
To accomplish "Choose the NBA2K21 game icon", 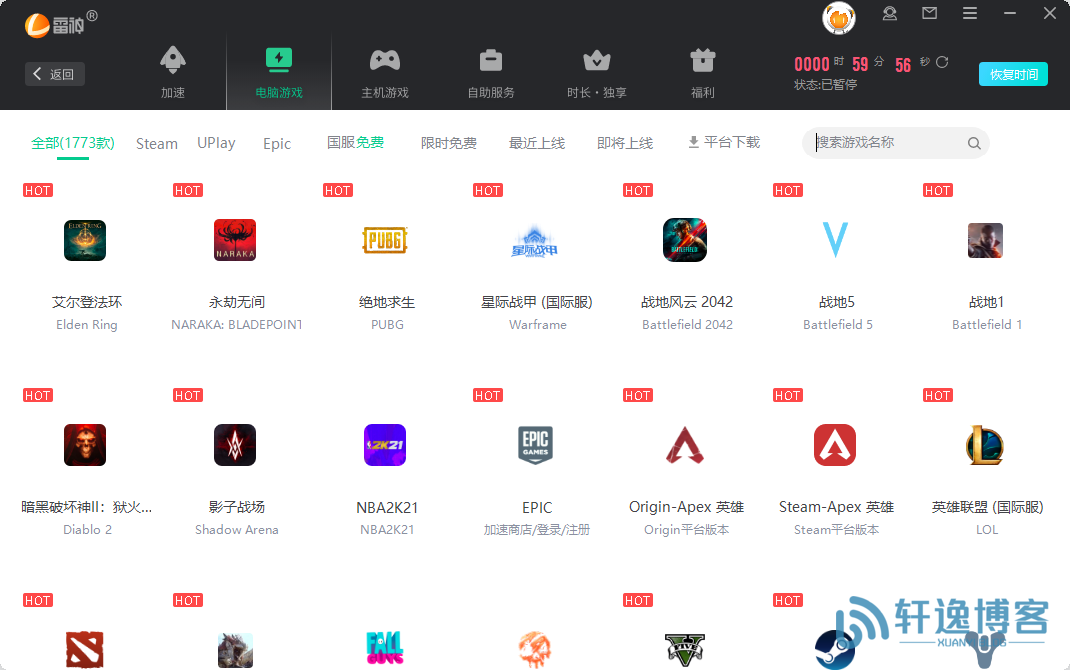I will pyautogui.click(x=385, y=445).
